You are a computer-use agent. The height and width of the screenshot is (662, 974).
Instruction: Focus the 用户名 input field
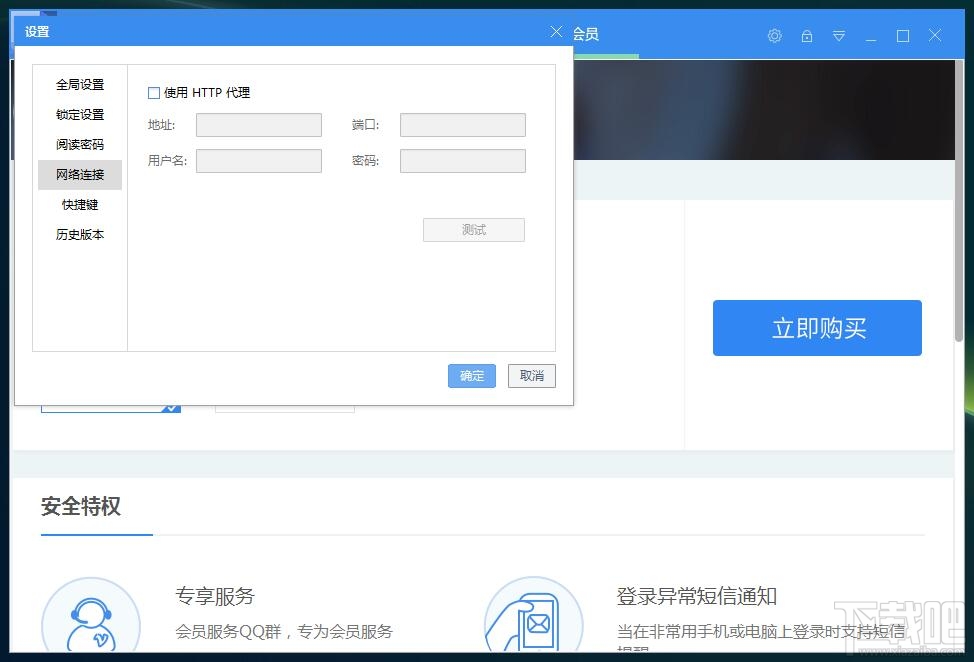pyautogui.click(x=259, y=161)
